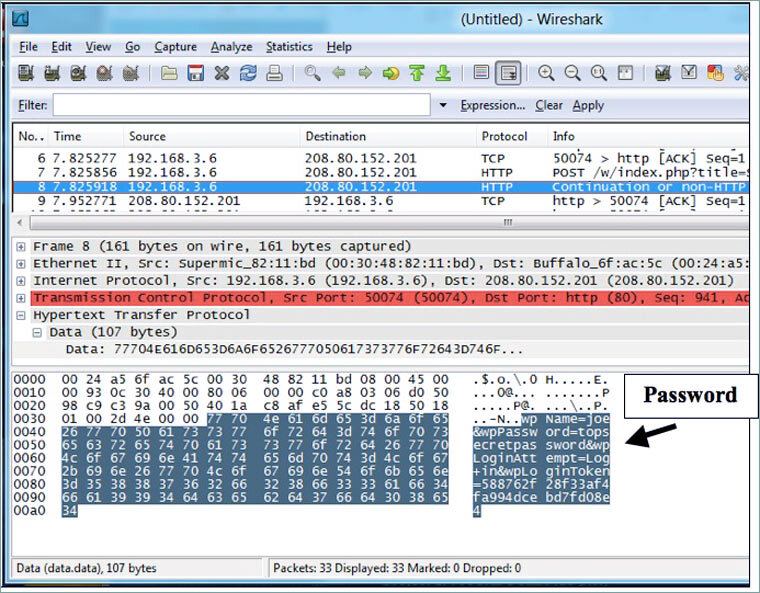Image resolution: width=760 pixels, height=593 pixels.
Task: Toggle packet list colorization
Action: click(481, 73)
